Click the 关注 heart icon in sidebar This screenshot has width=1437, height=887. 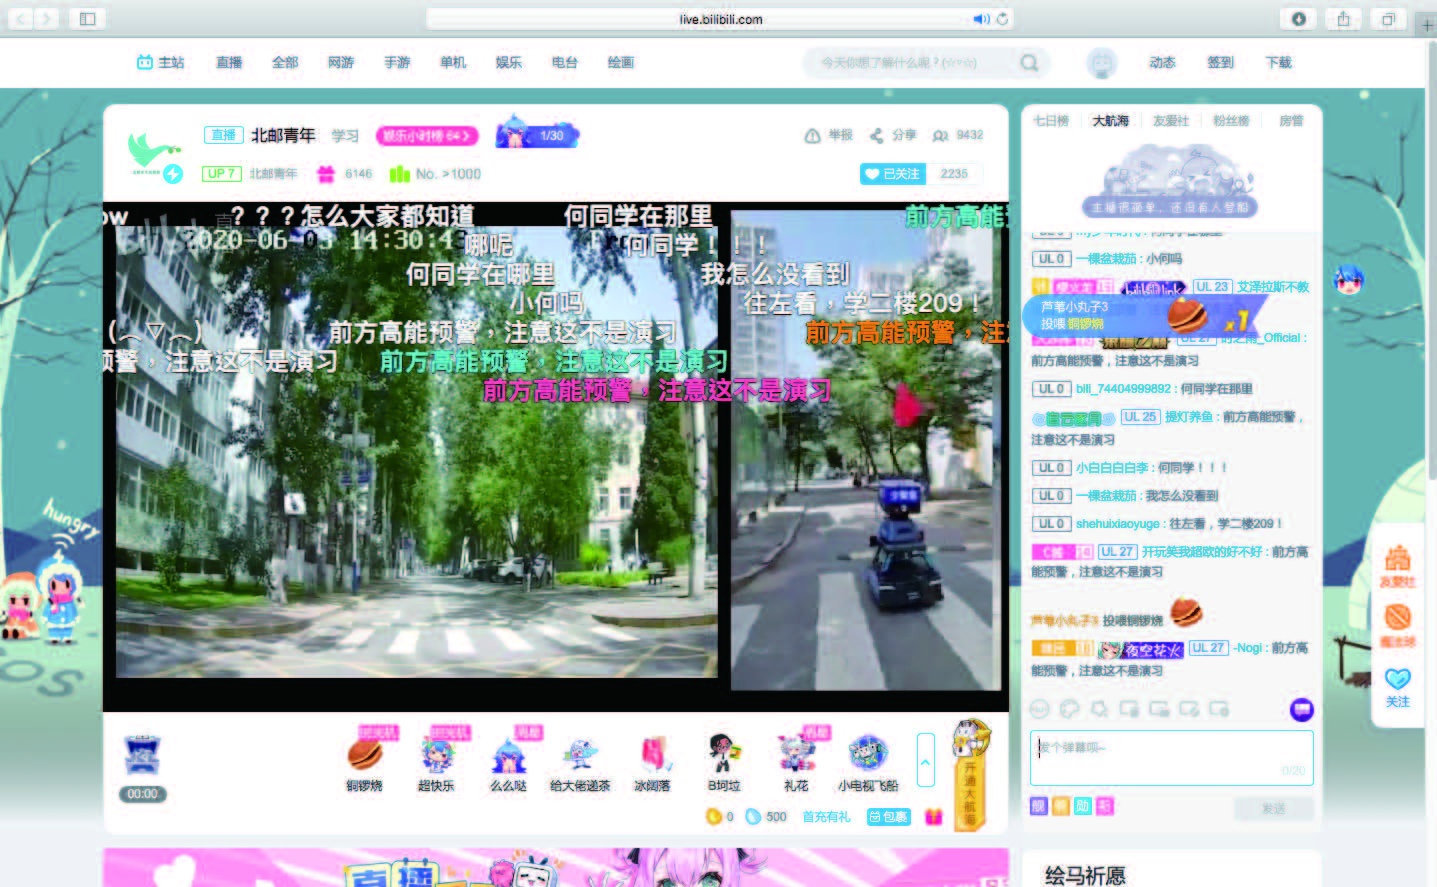click(x=1397, y=688)
